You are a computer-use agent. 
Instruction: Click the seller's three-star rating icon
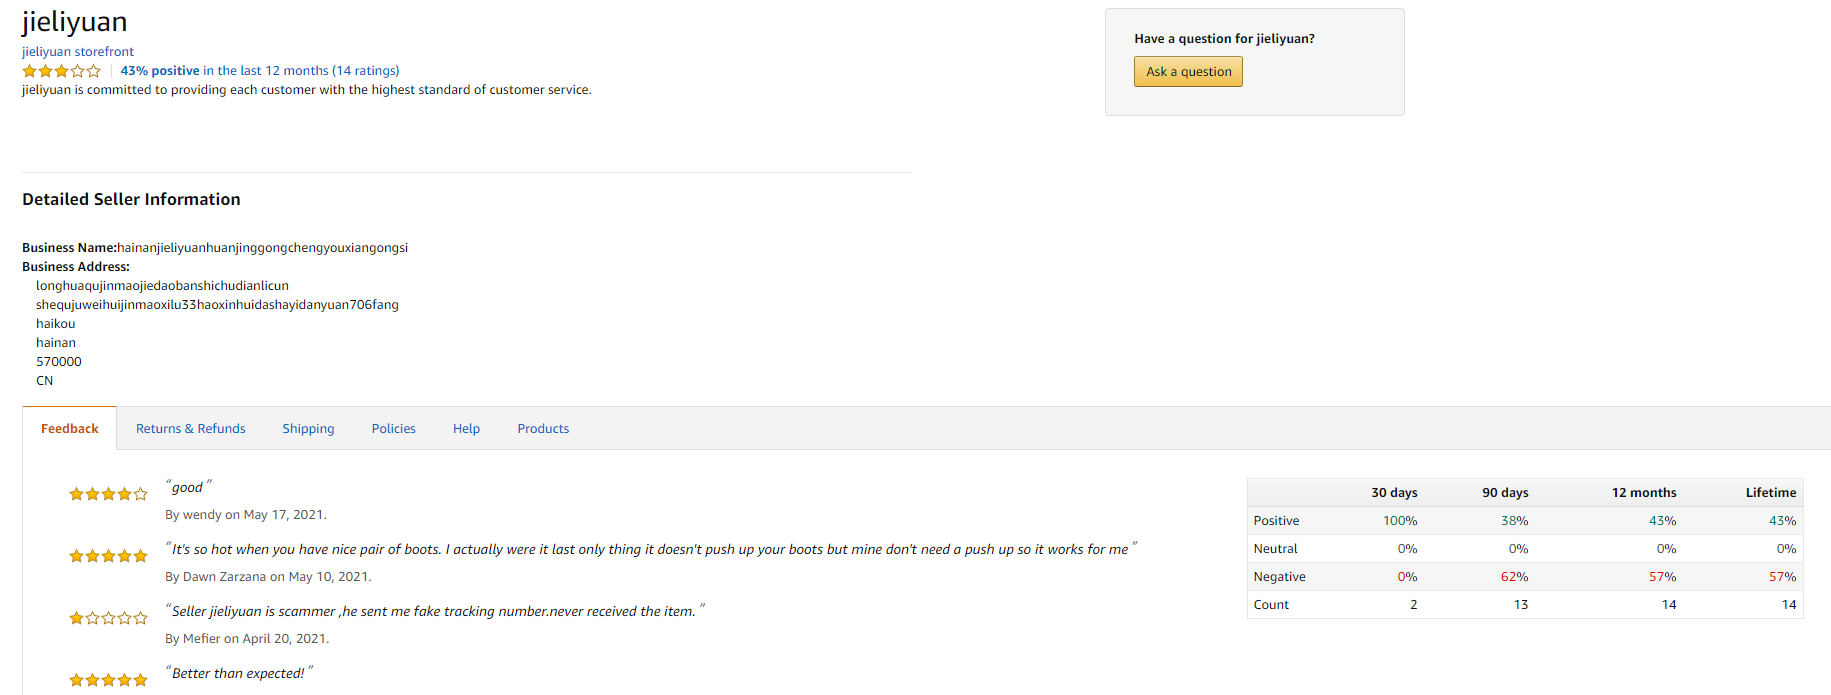(62, 71)
